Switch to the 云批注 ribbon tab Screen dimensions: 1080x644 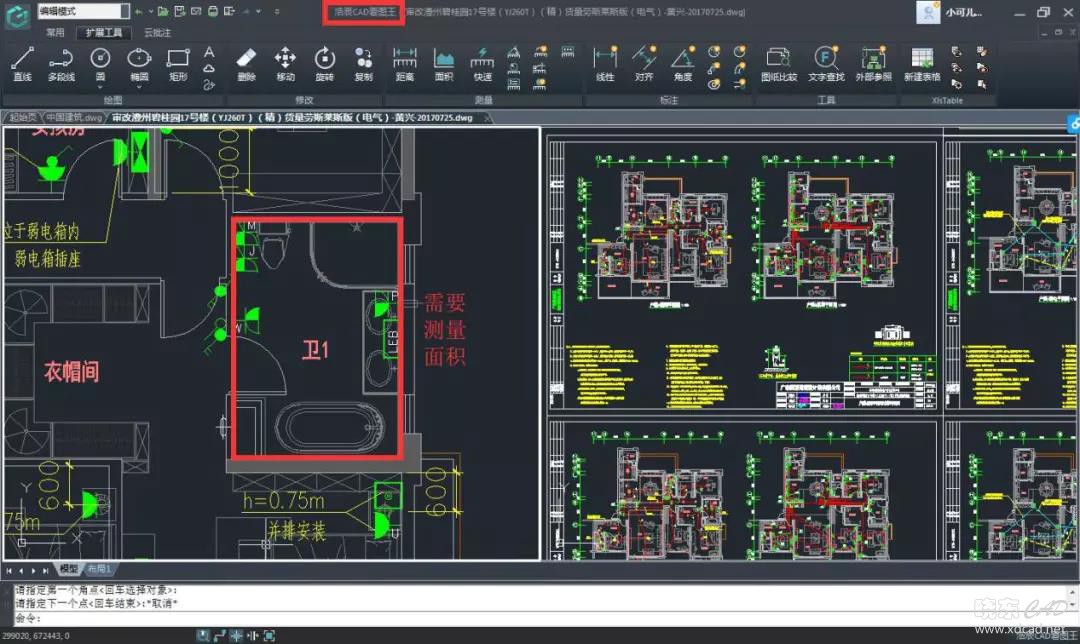[157, 32]
